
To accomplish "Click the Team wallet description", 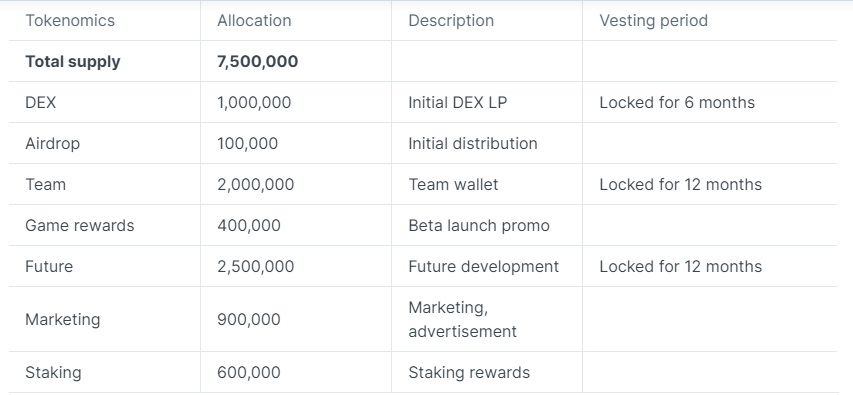I will click(x=453, y=184).
